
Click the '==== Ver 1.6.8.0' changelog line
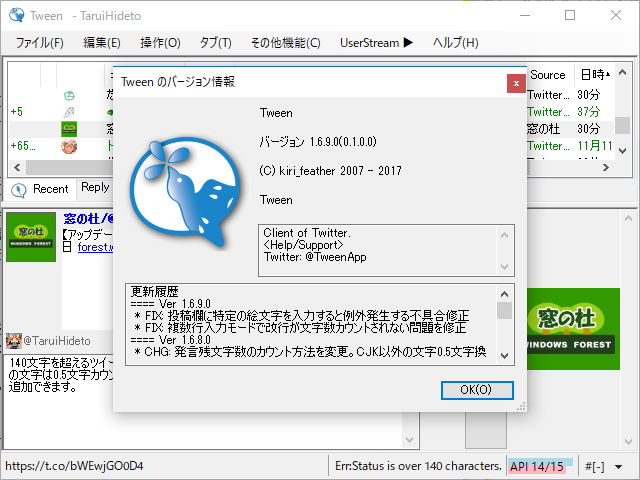coord(171,340)
